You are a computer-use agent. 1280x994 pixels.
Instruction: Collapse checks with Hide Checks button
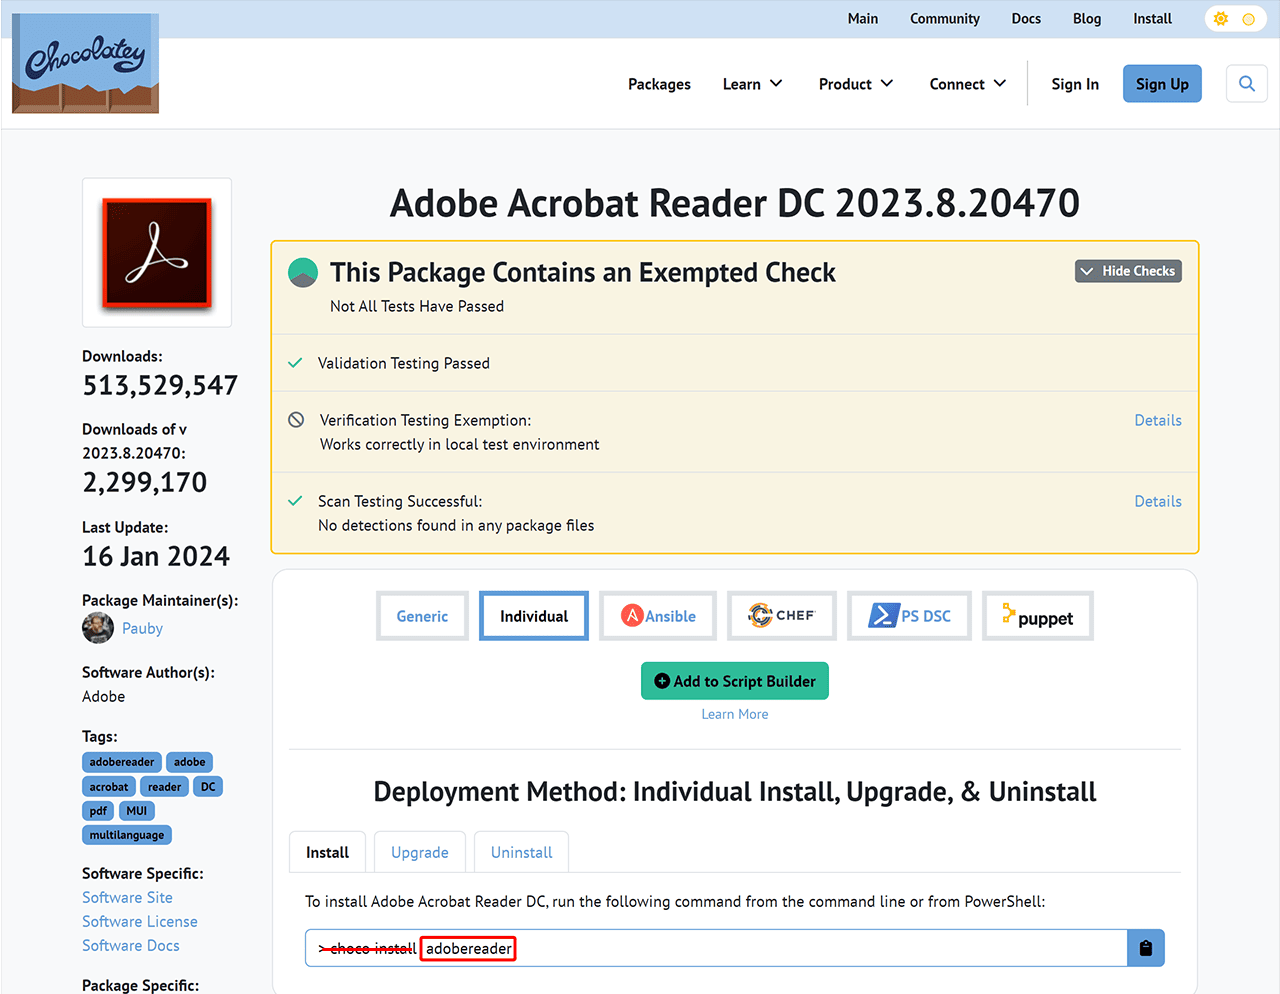tap(1128, 271)
